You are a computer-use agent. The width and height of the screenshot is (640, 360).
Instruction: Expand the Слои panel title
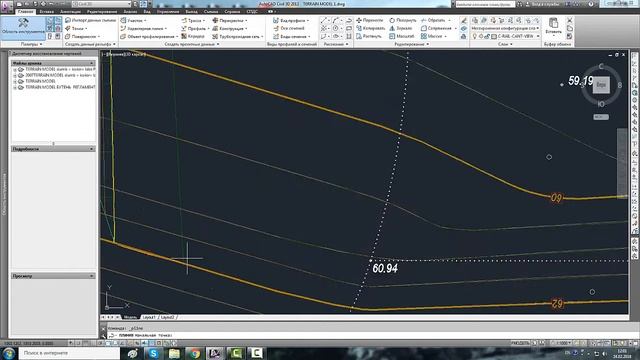tap(504, 44)
